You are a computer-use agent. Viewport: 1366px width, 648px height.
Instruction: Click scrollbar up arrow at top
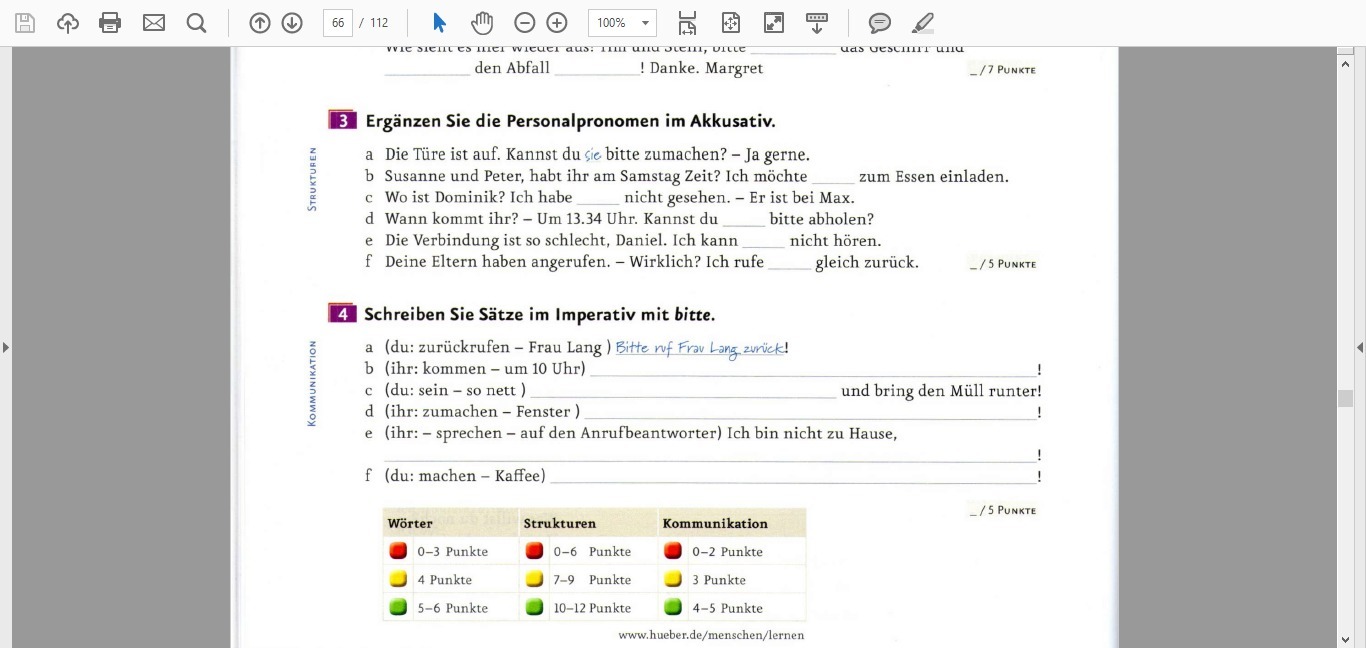[1346, 63]
